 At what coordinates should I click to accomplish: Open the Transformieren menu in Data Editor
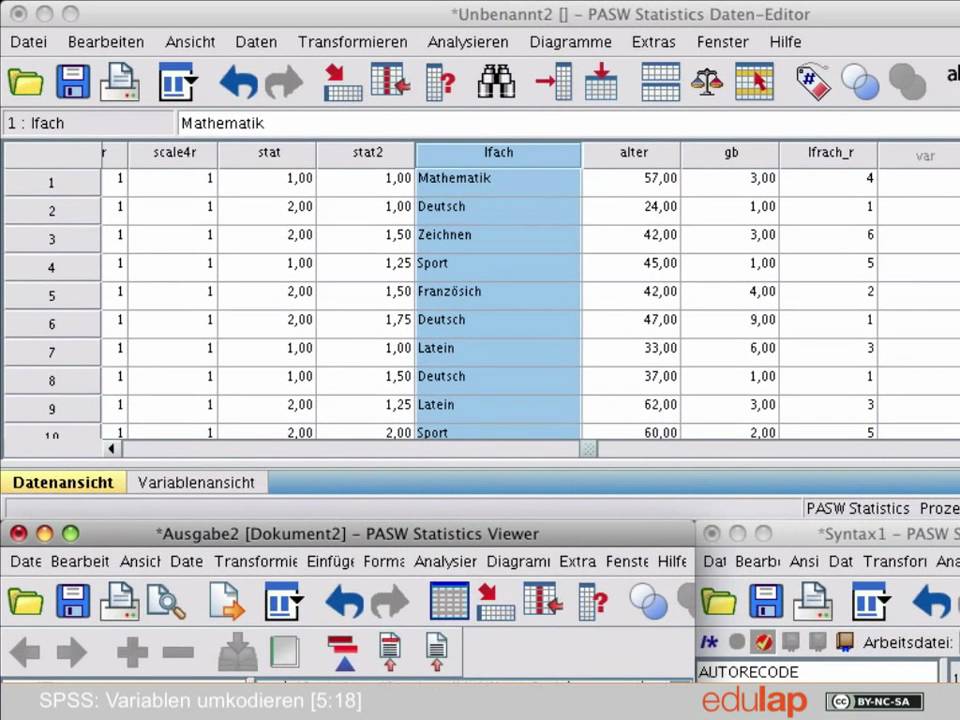click(353, 42)
